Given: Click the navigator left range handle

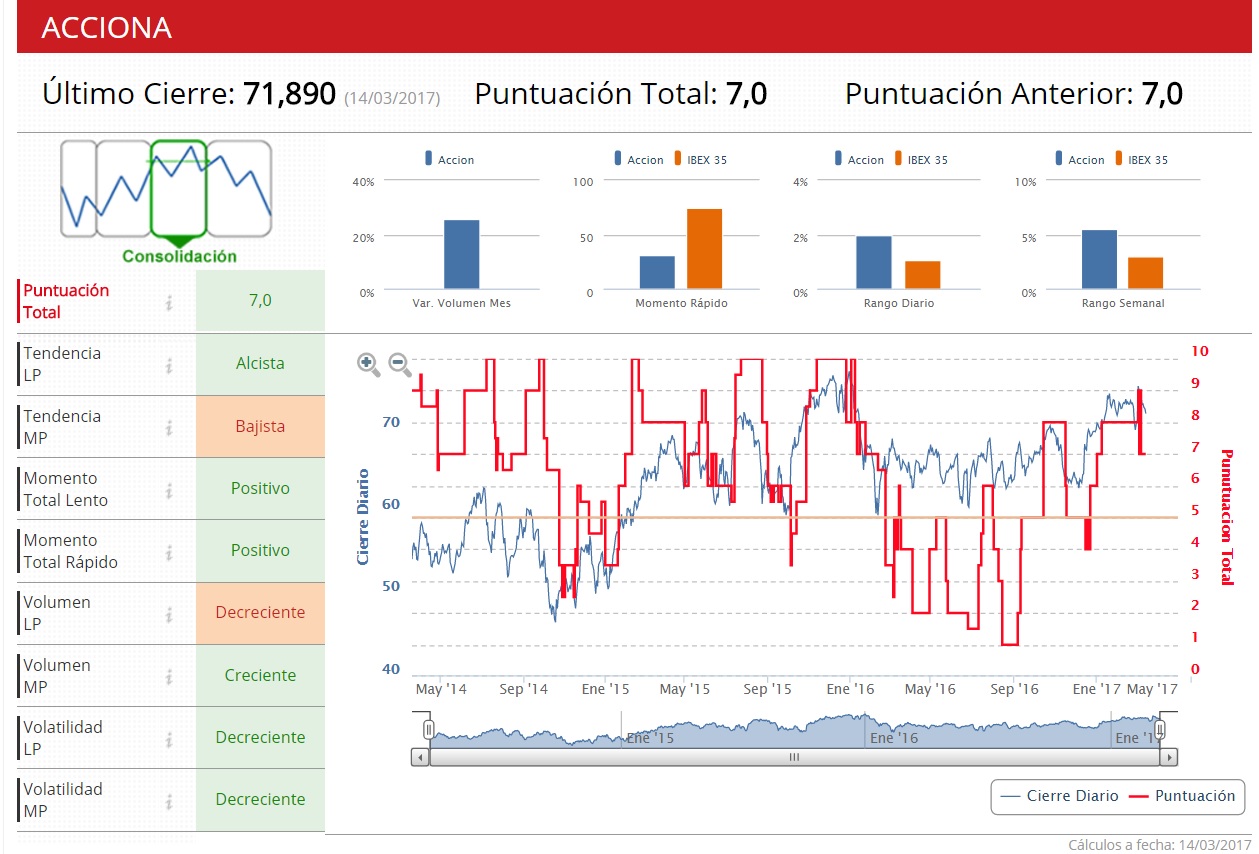Looking at the screenshot, I should (428, 730).
